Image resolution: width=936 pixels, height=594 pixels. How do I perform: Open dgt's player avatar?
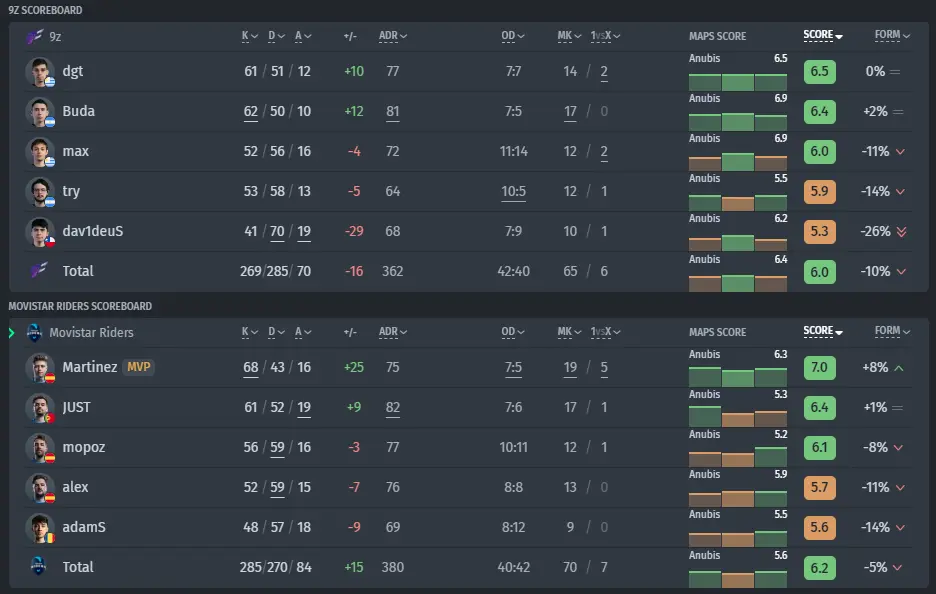coord(40,72)
